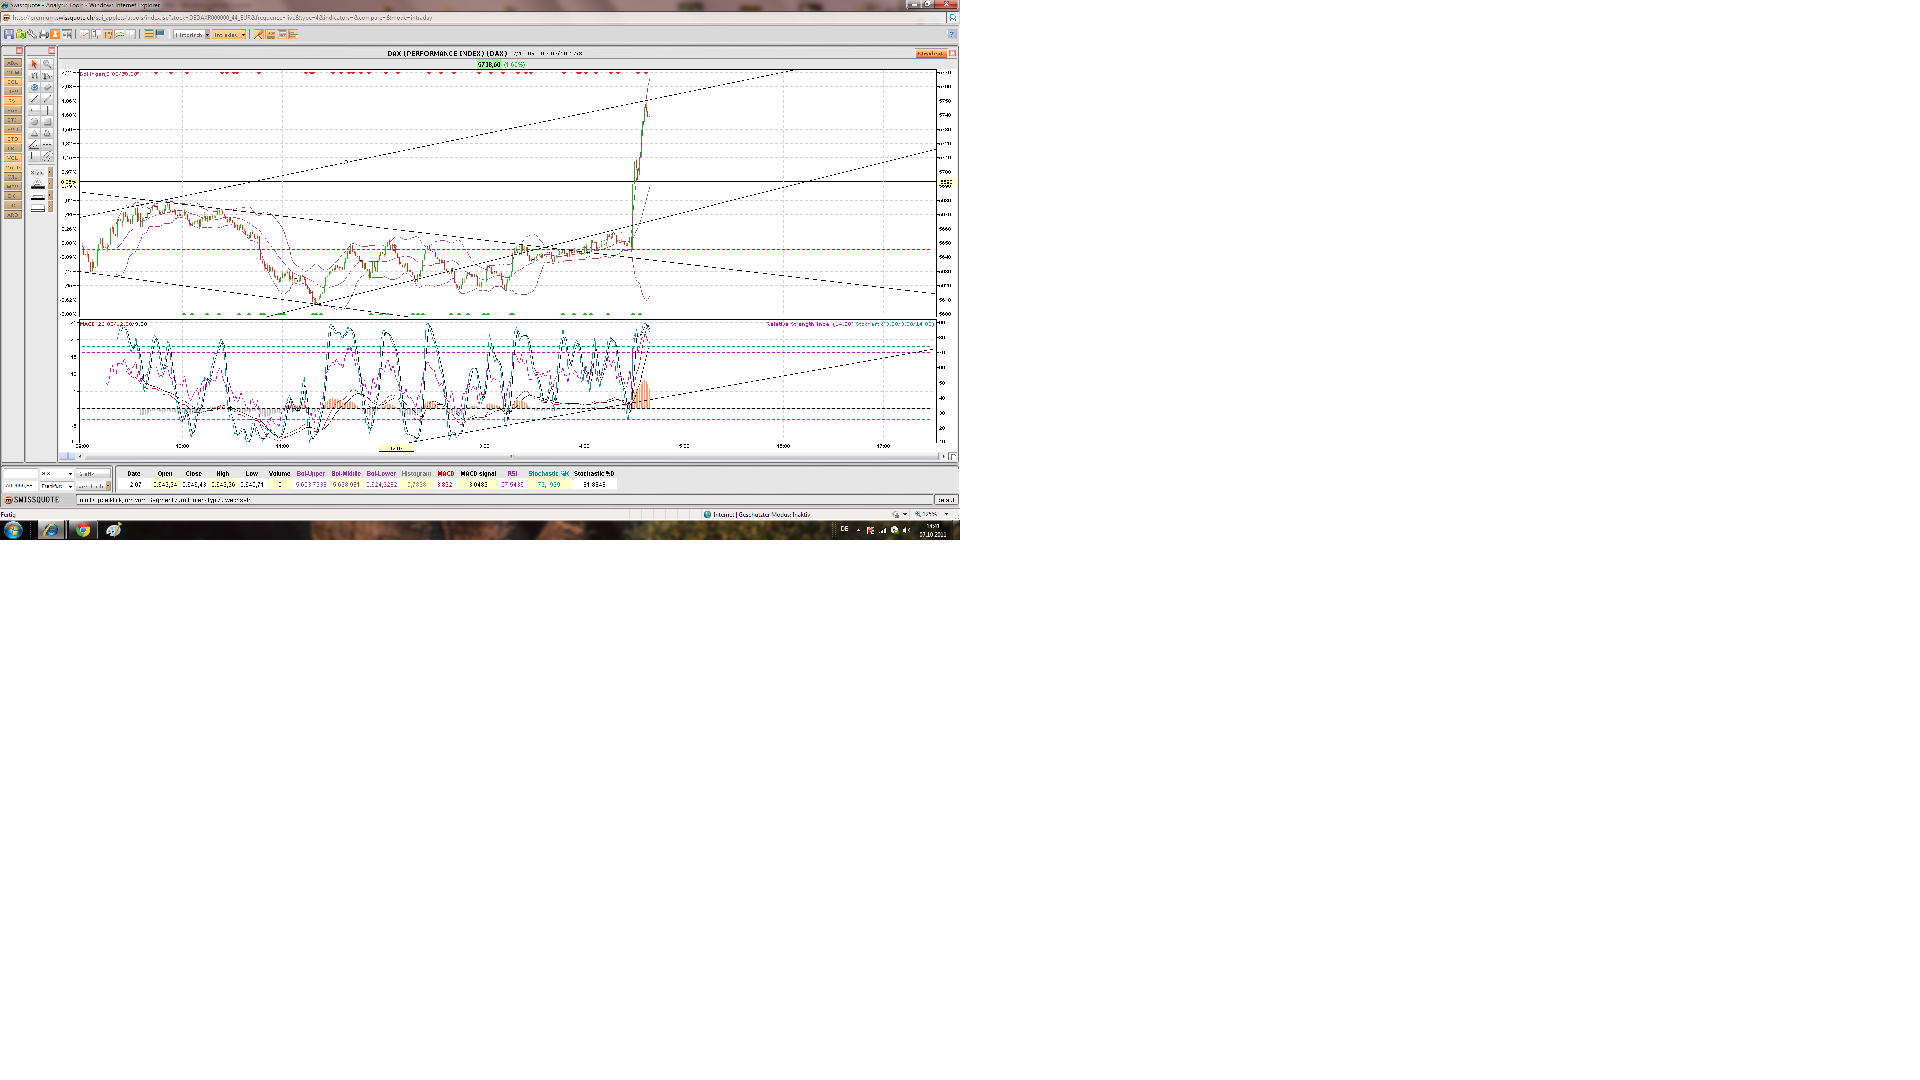This screenshot has height=1080, width=1920.
Task: Close the drawing tools panel
Action: pos(51,50)
